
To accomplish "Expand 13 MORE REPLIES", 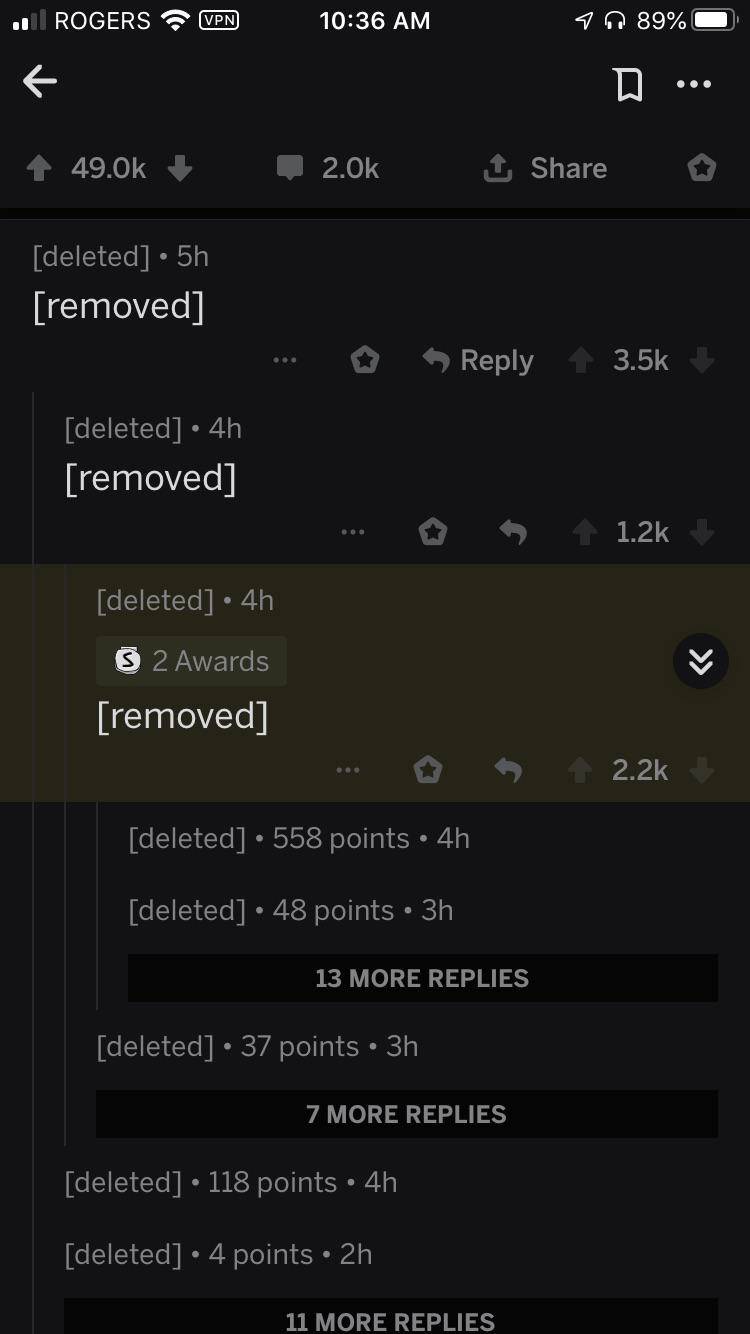I will point(422,978).
